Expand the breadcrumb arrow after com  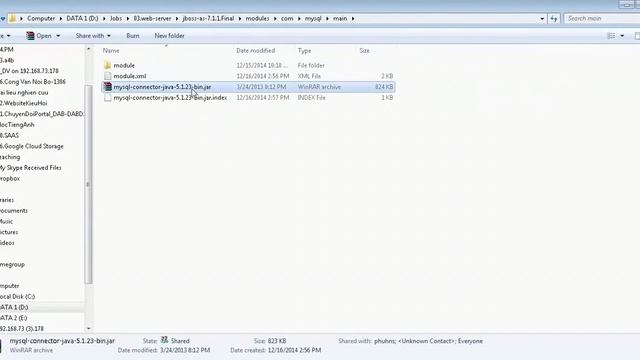(x=299, y=19)
